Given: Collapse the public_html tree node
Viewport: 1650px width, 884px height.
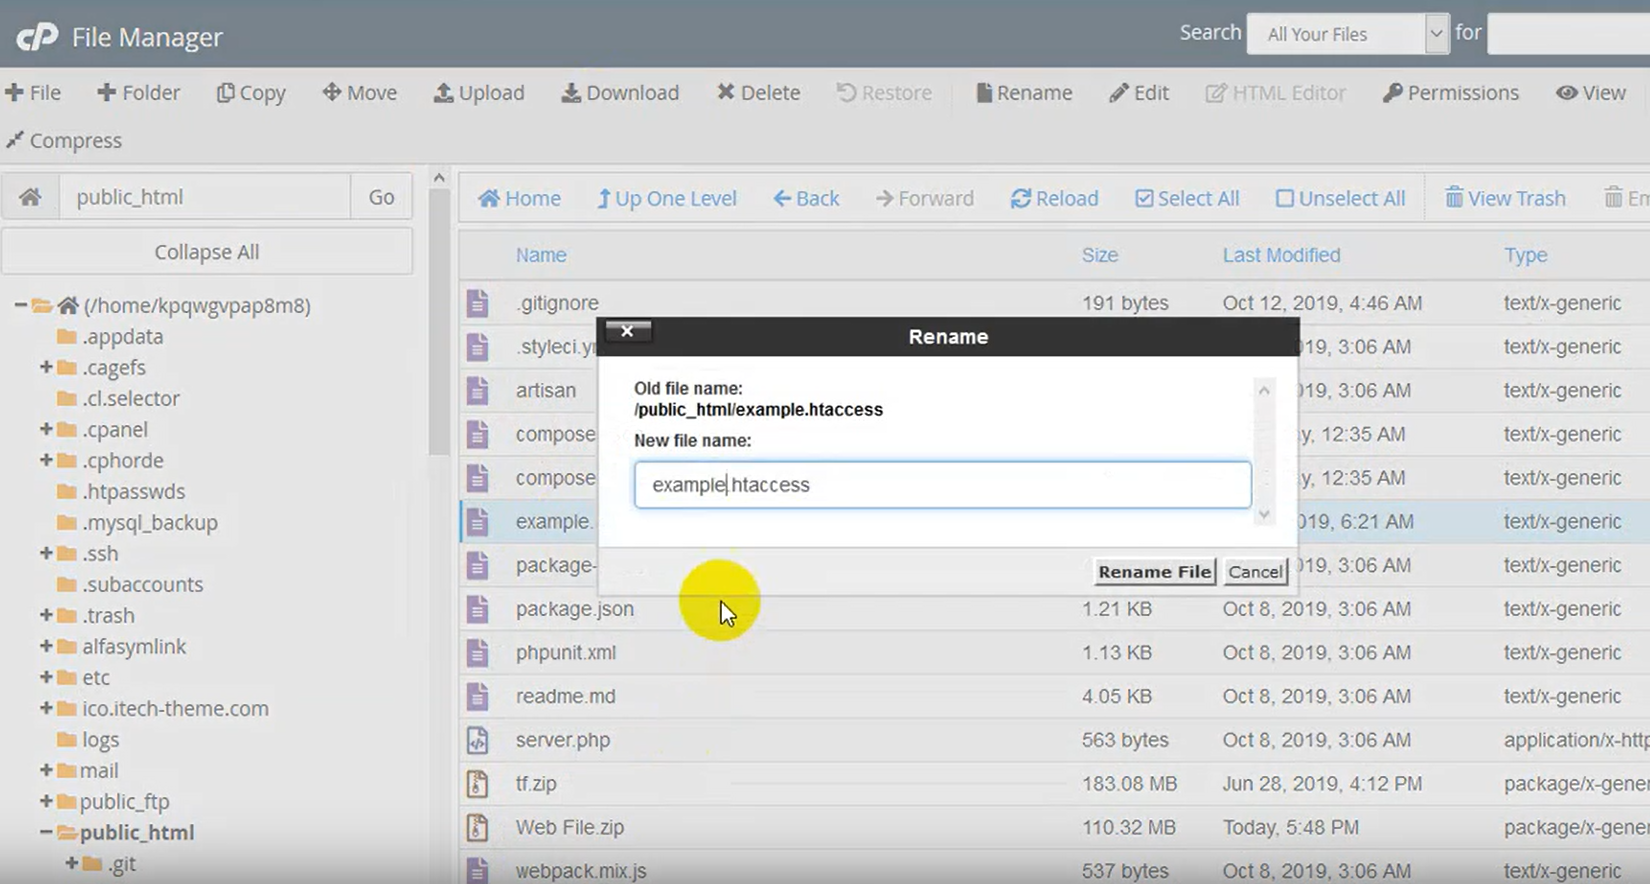Looking at the screenshot, I should (x=46, y=832).
